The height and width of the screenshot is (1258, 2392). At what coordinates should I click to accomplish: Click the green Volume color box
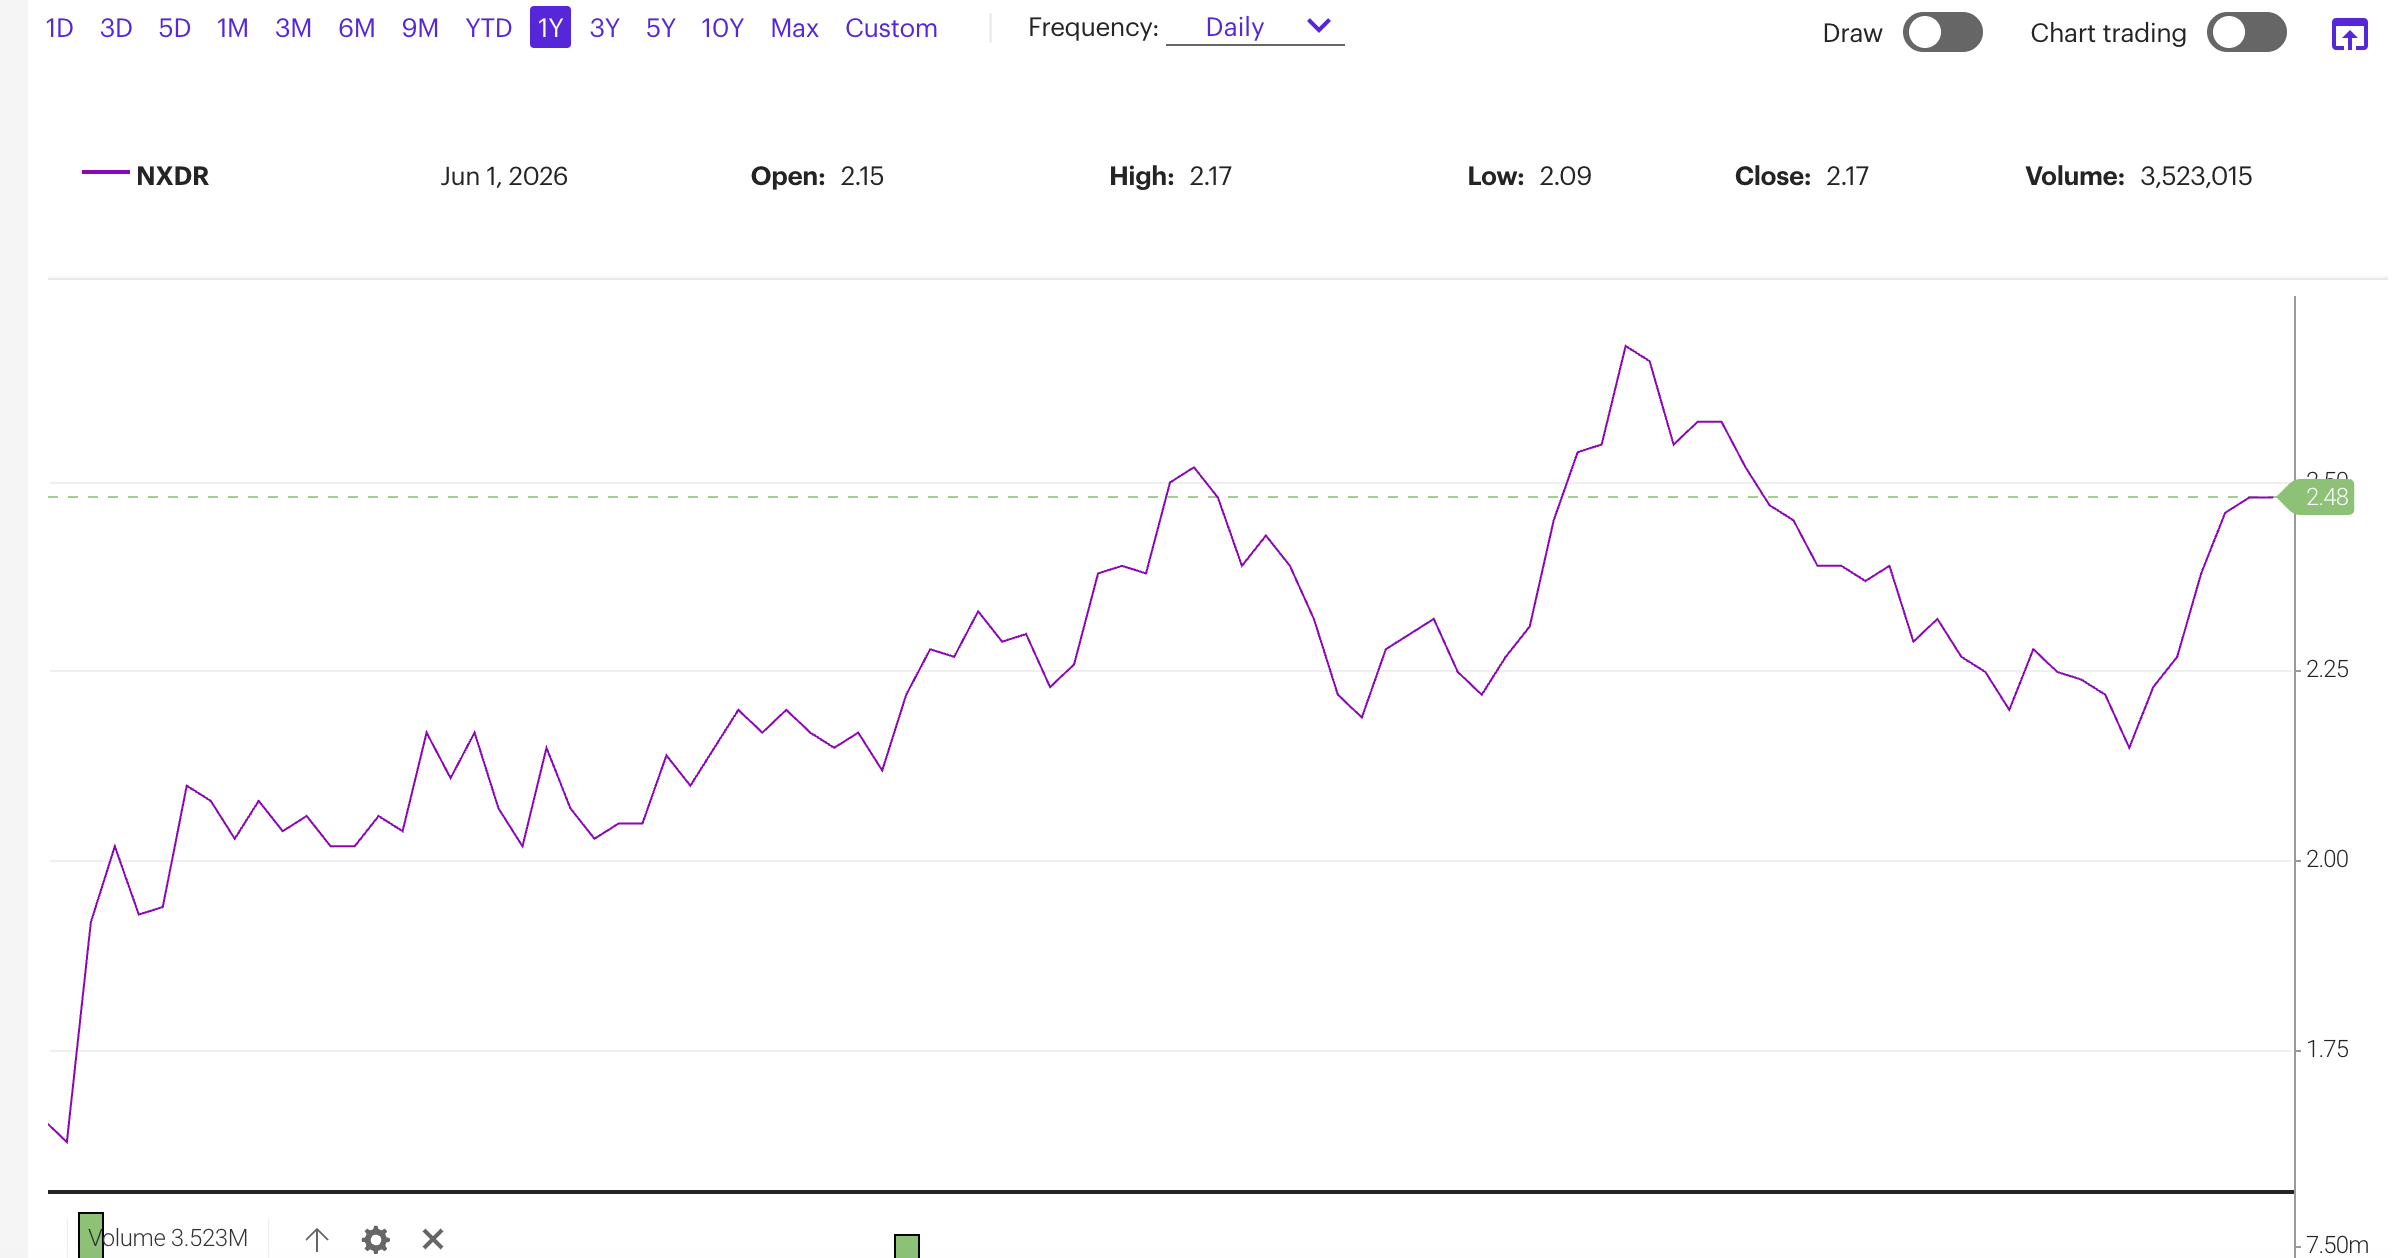(91, 1235)
